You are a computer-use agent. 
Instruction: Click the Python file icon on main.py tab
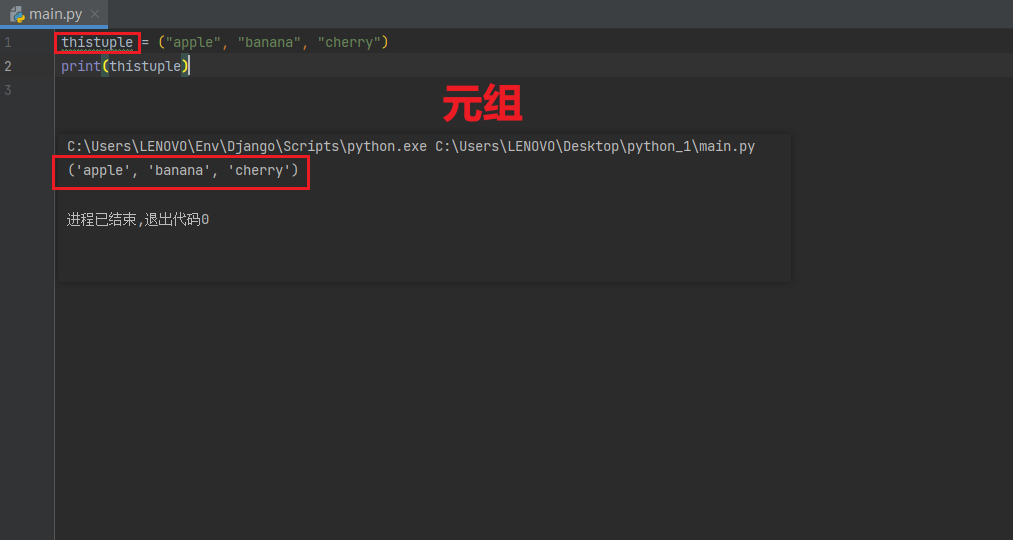17,14
